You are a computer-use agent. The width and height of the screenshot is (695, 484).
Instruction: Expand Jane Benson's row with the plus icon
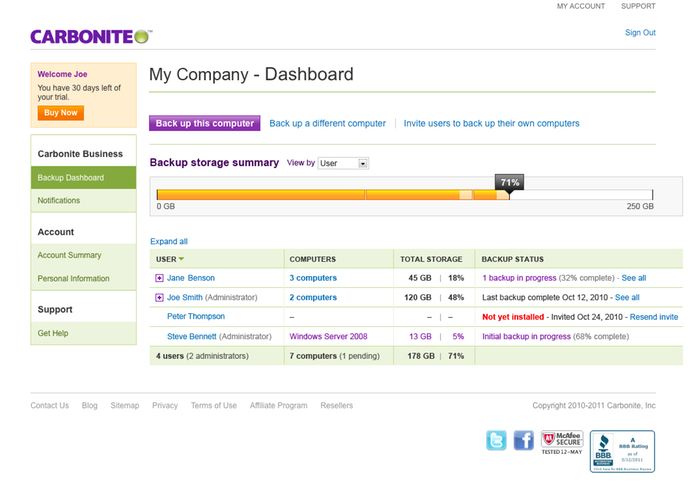tap(159, 278)
